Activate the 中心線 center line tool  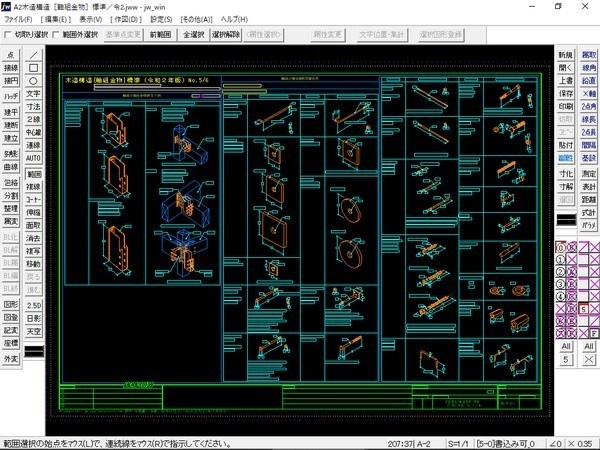[33, 132]
